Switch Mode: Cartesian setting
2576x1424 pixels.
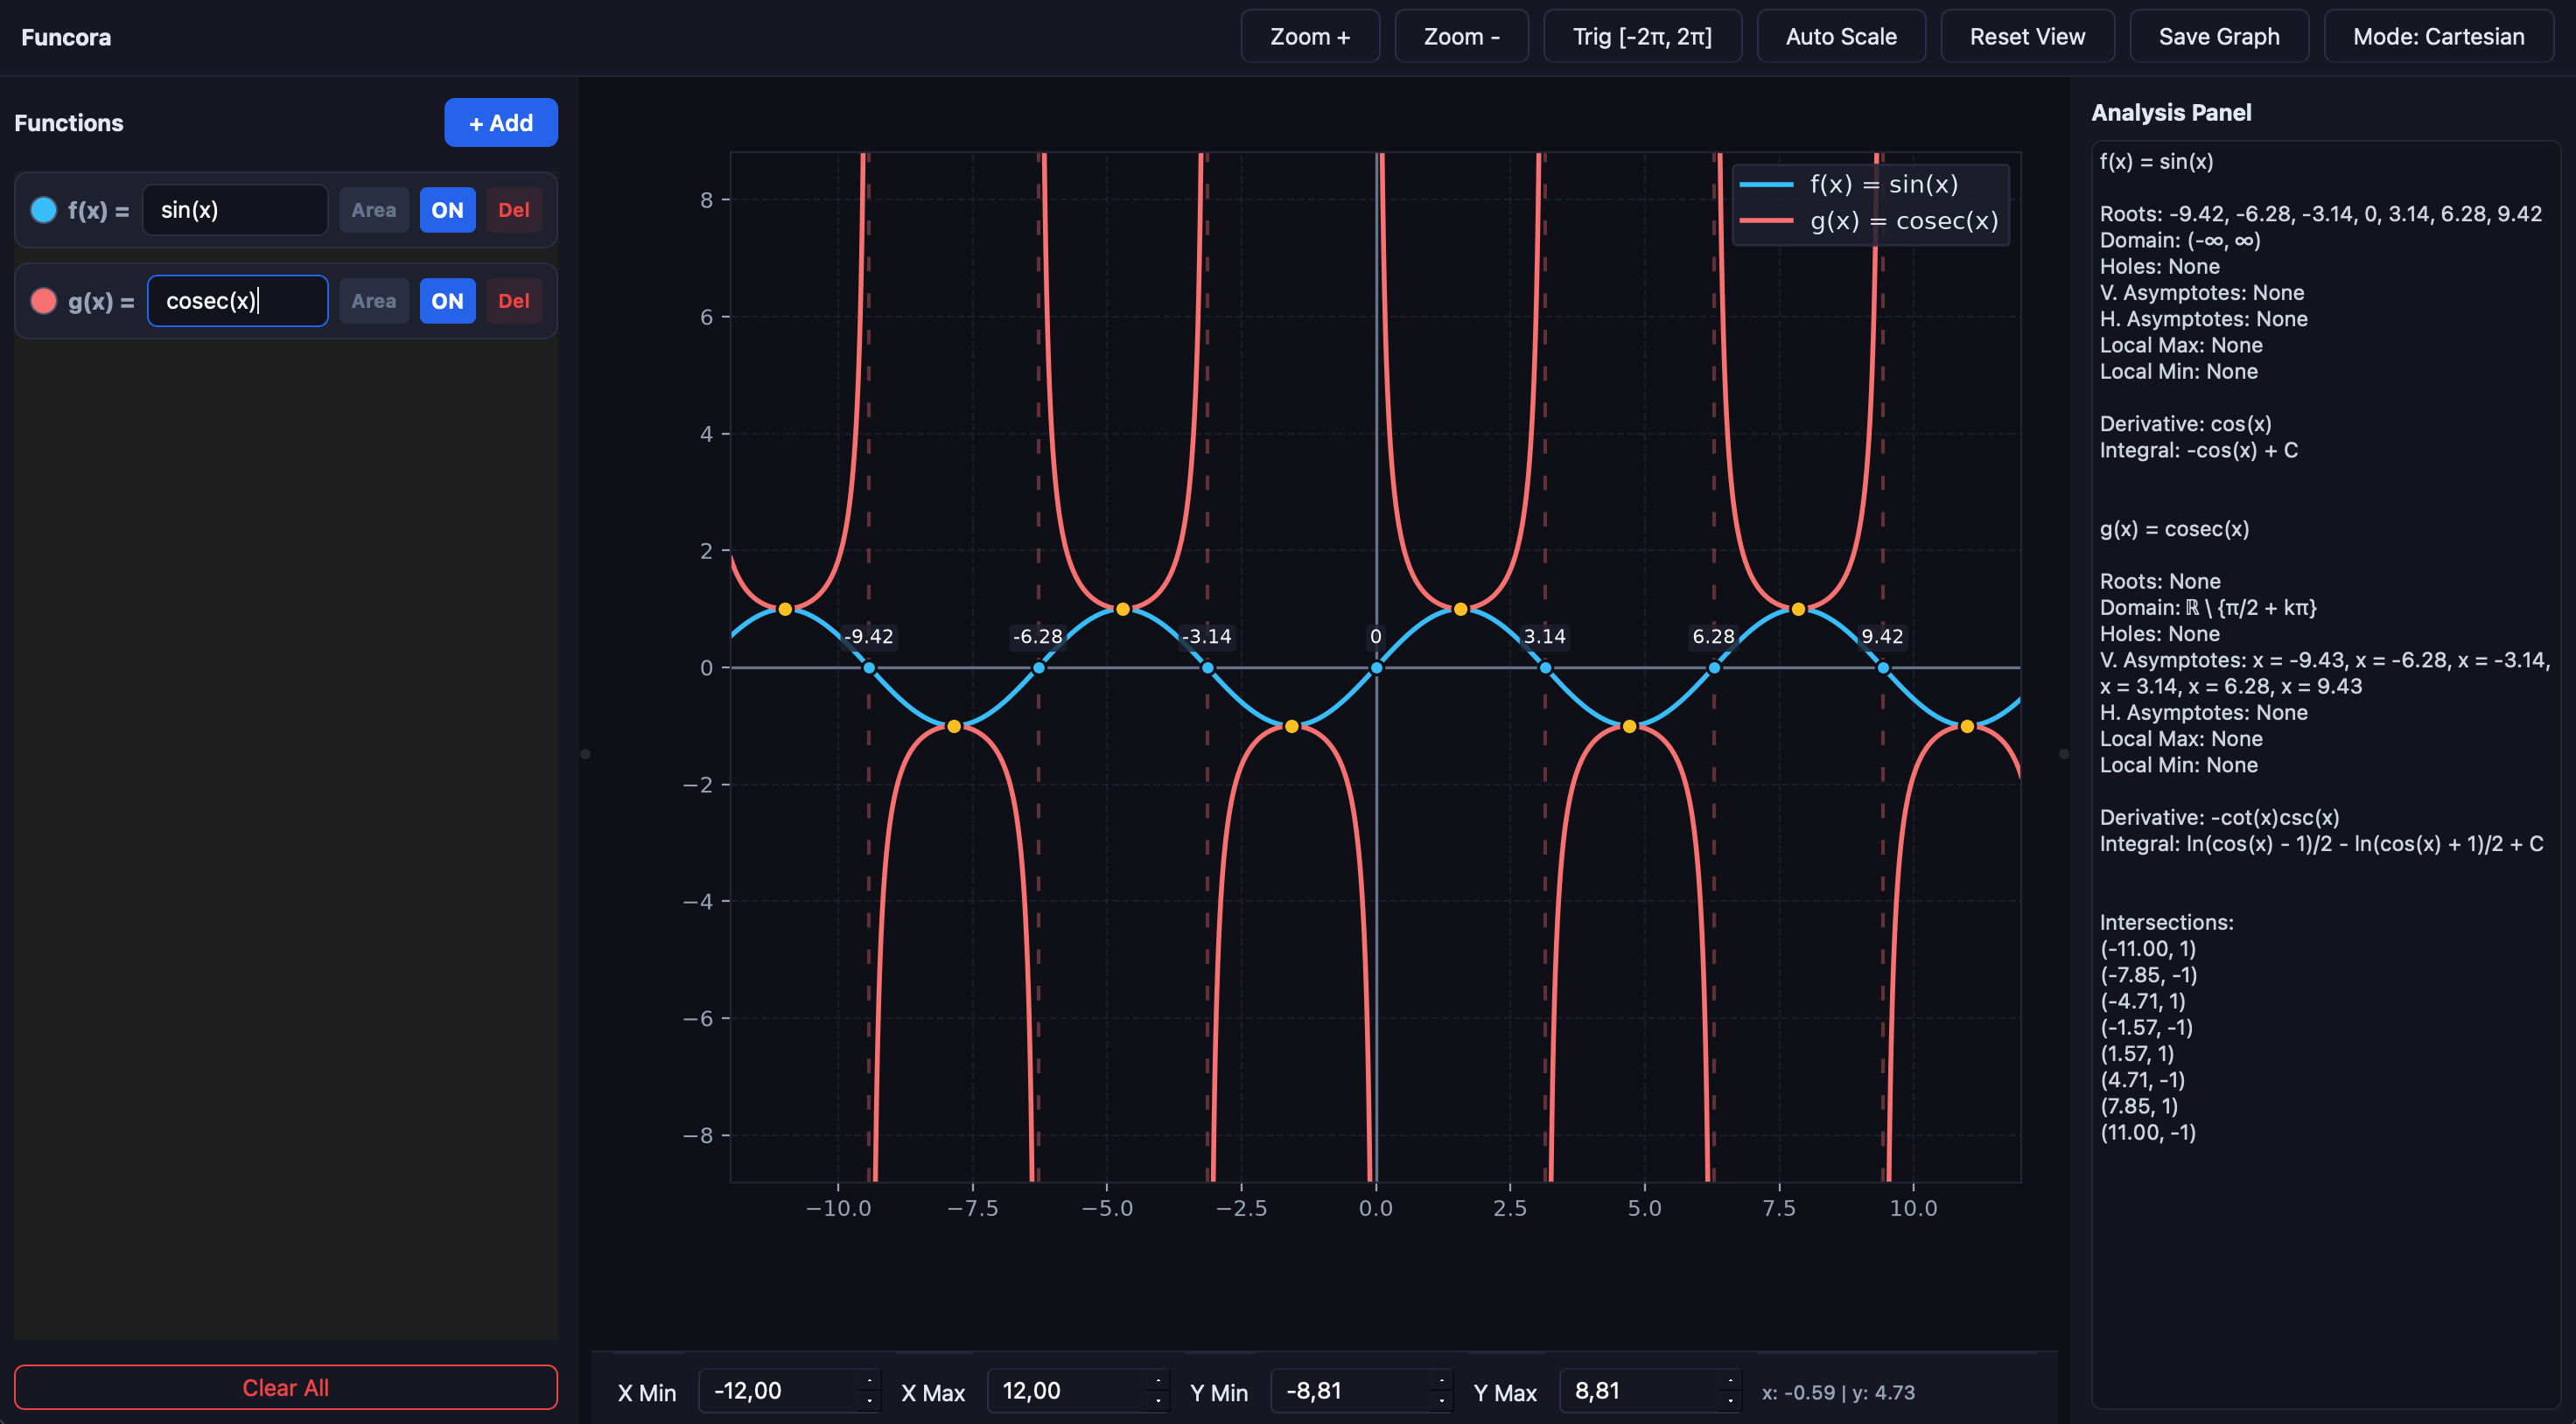pyautogui.click(x=2439, y=37)
